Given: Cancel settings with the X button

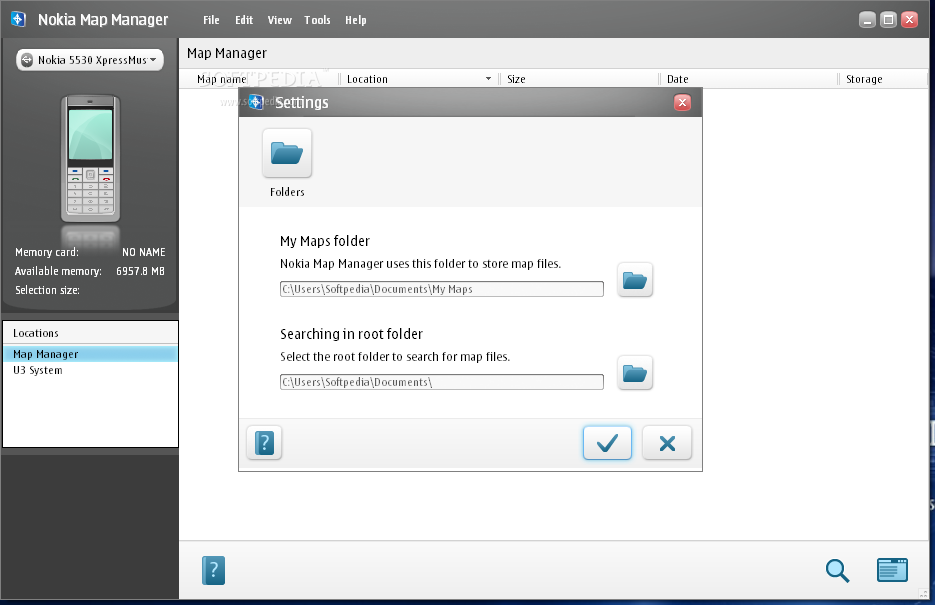Looking at the screenshot, I should (667, 443).
